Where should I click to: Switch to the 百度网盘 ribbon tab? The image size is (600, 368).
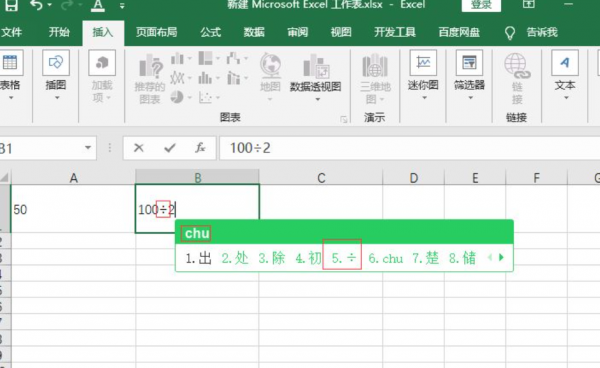click(x=459, y=32)
